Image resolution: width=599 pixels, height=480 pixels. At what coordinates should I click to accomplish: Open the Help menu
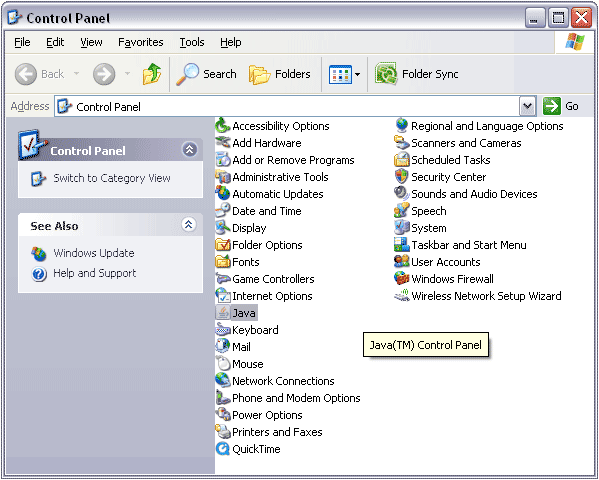pyautogui.click(x=231, y=42)
